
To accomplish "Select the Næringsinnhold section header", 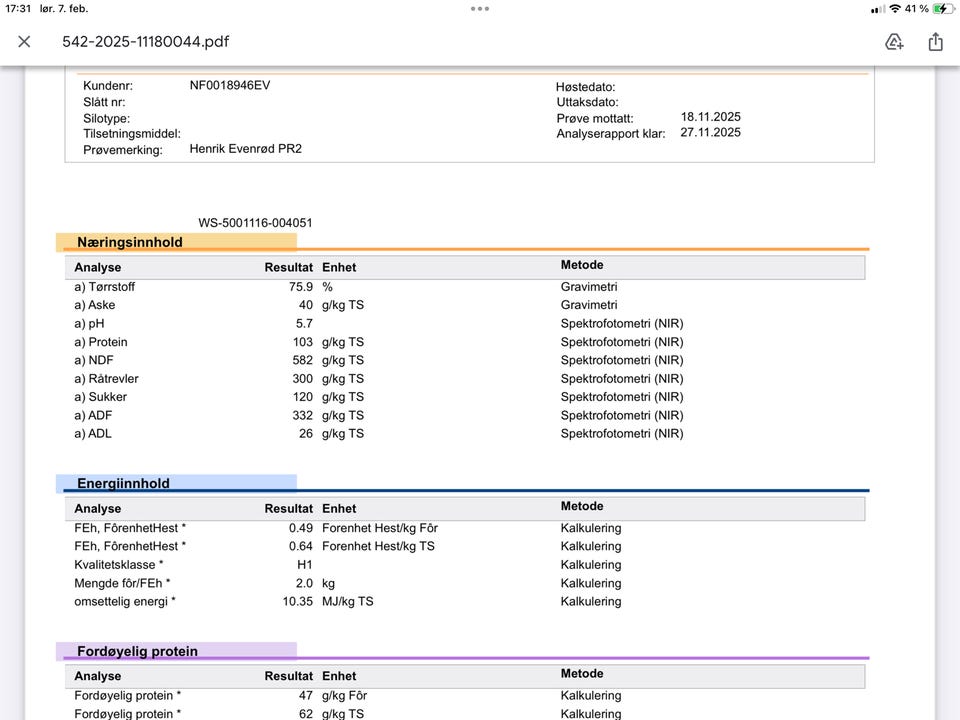I will pyautogui.click(x=130, y=242).
